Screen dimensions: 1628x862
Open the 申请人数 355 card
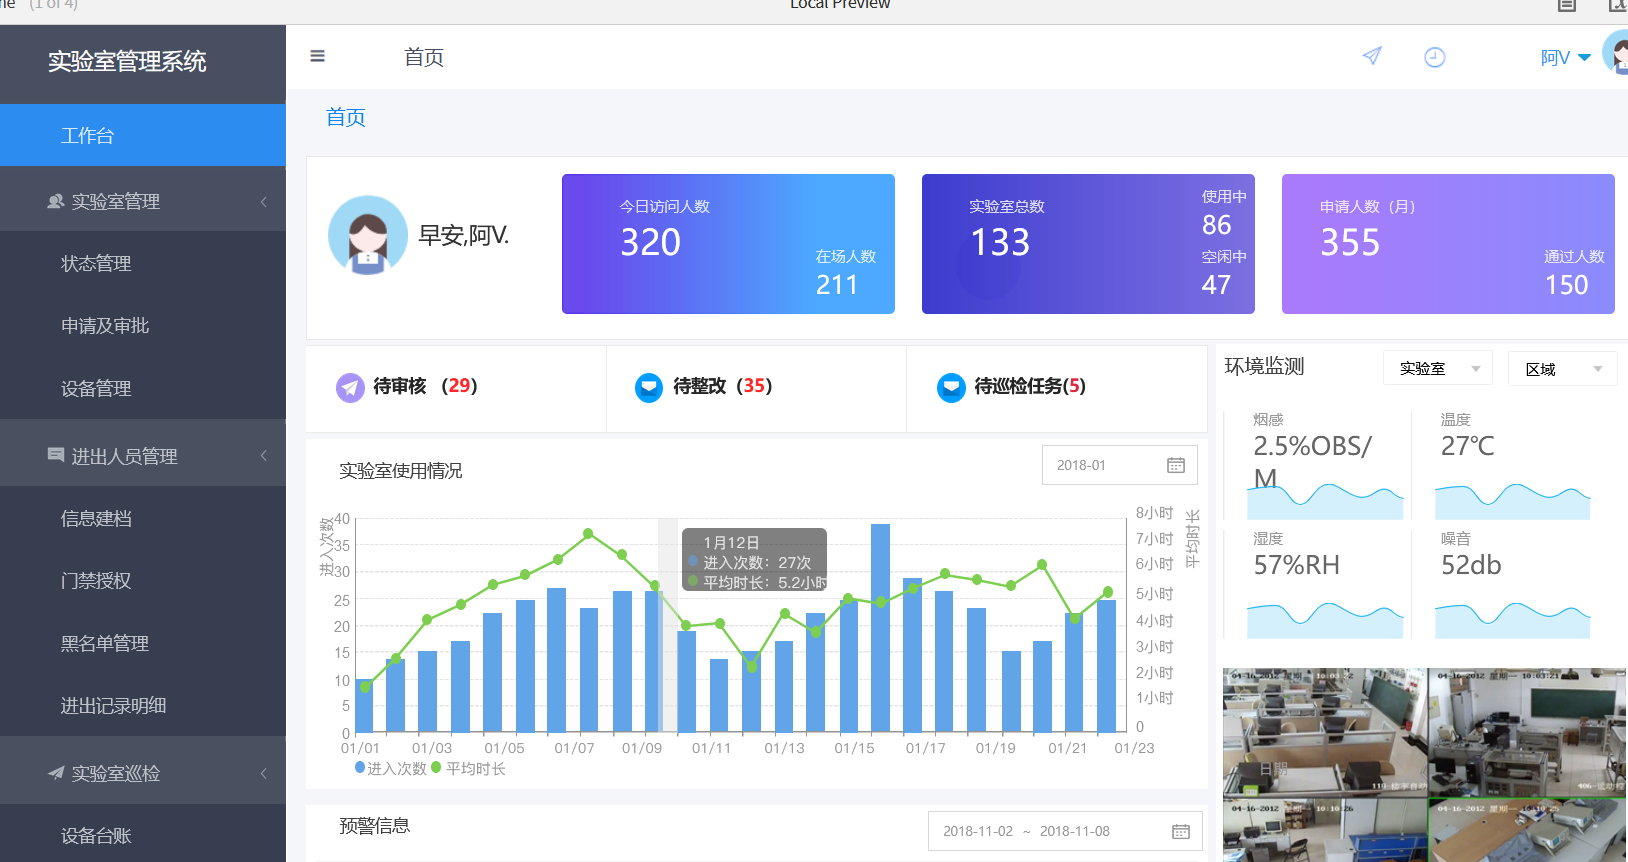coord(1448,244)
